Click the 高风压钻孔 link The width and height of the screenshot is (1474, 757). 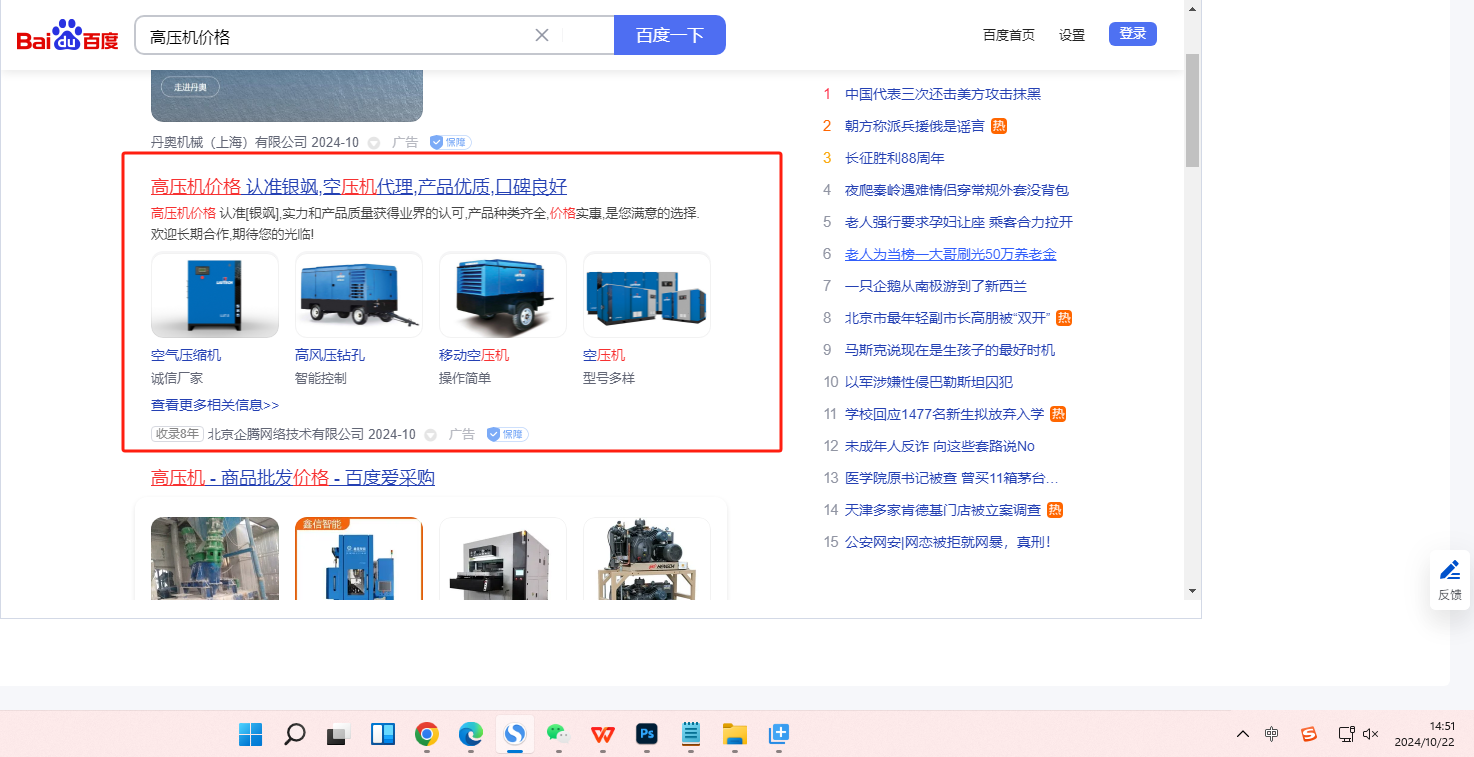click(330, 355)
